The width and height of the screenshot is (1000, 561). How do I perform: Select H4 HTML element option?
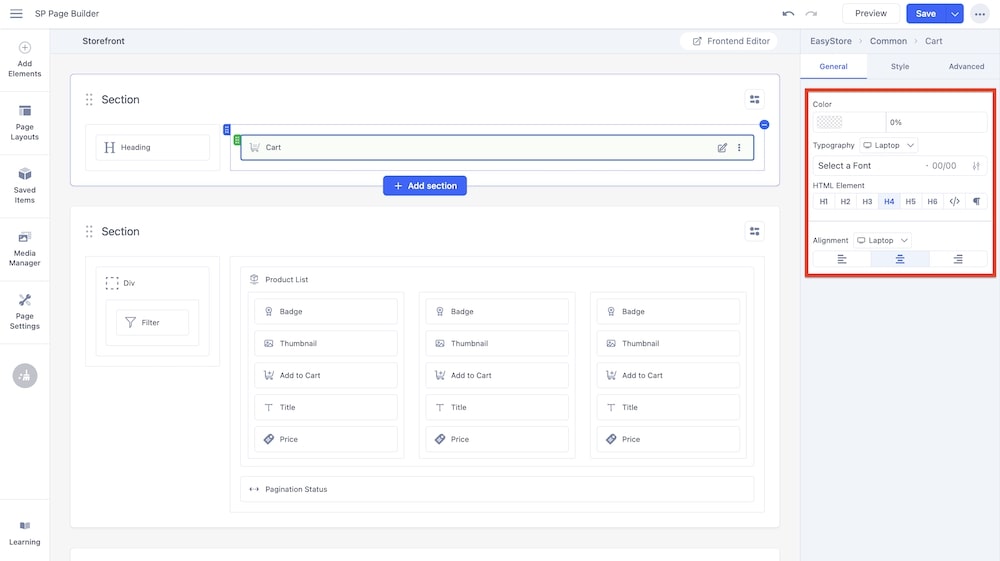[x=889, y=202]
